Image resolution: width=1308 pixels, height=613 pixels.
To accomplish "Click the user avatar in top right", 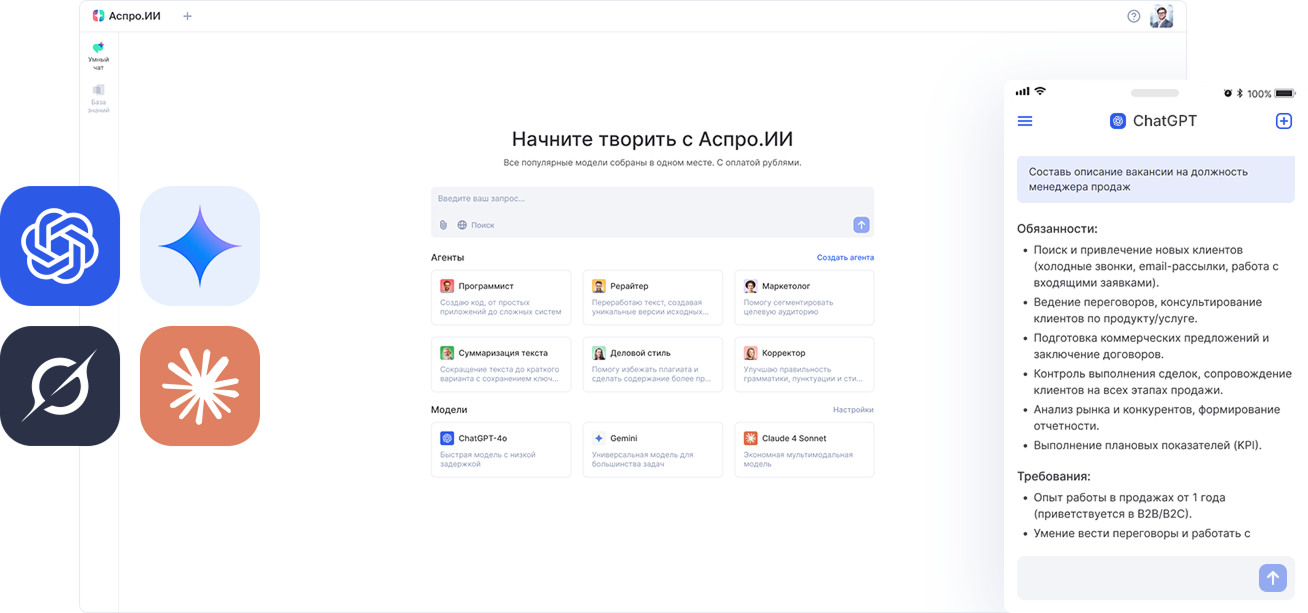I will (x=1161, y=16).
